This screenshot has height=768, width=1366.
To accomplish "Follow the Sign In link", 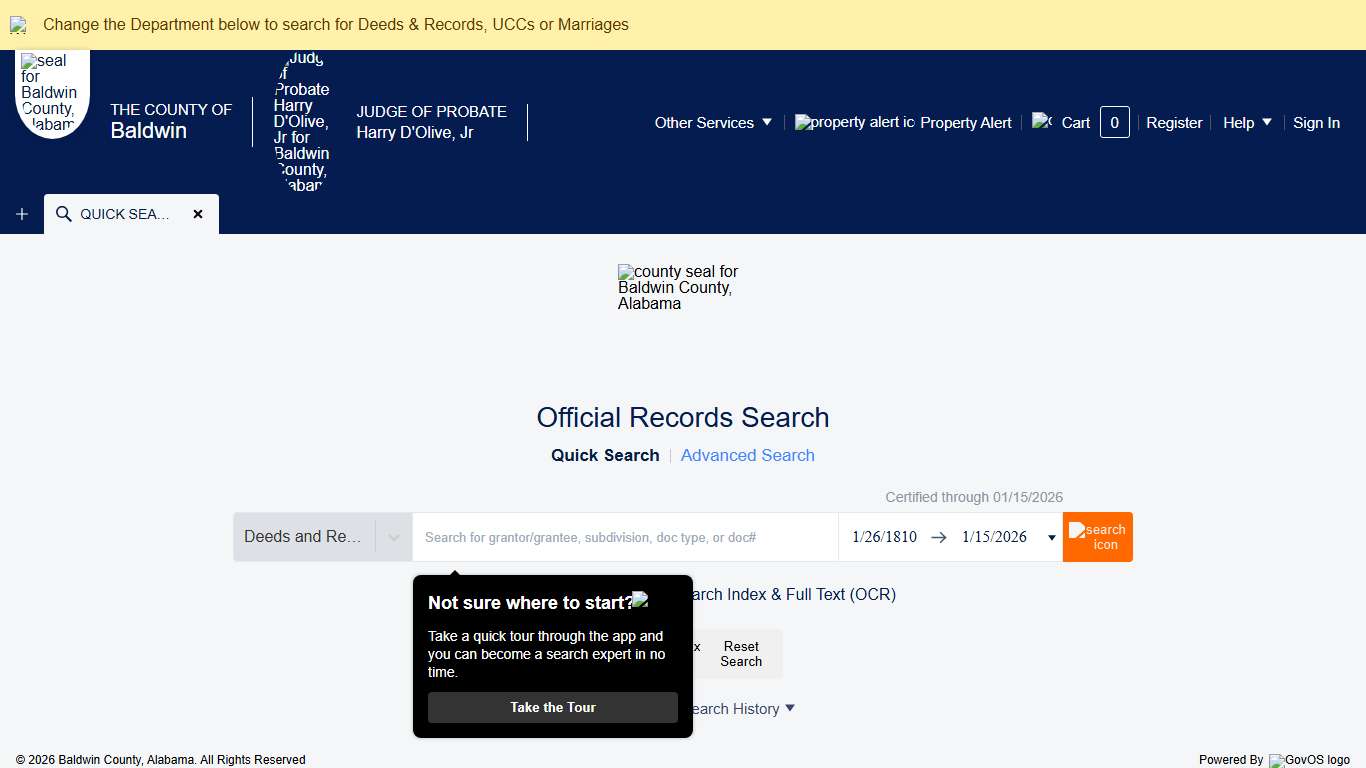I will (1316, 122).
